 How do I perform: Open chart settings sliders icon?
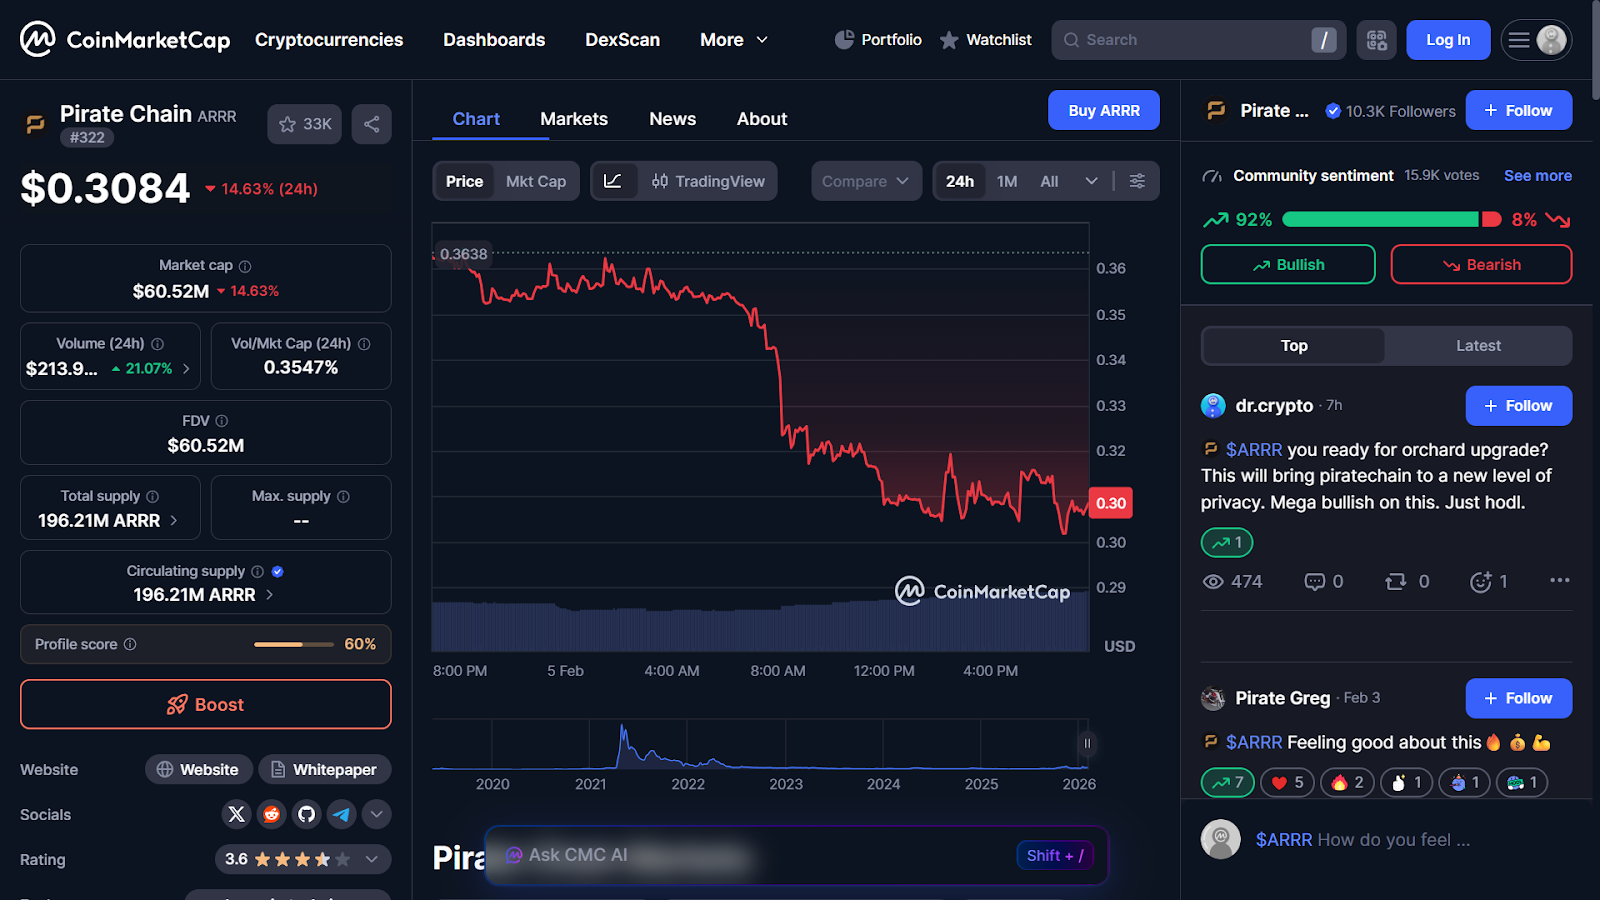click(1137, 181)
